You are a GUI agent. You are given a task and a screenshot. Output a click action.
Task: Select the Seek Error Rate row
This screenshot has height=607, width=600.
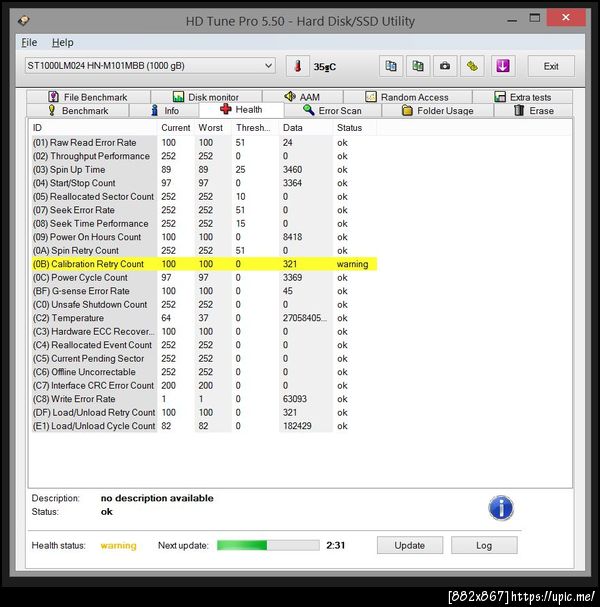point(204,210)
